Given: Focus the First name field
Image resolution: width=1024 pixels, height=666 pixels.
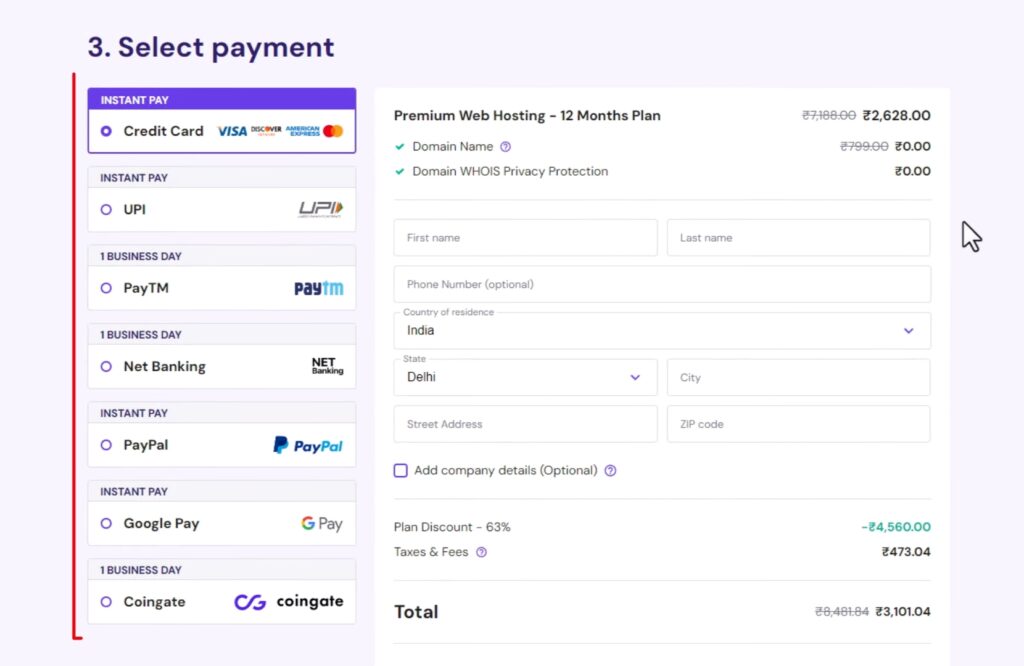Looking at the screenshot, I should point(525,238).
